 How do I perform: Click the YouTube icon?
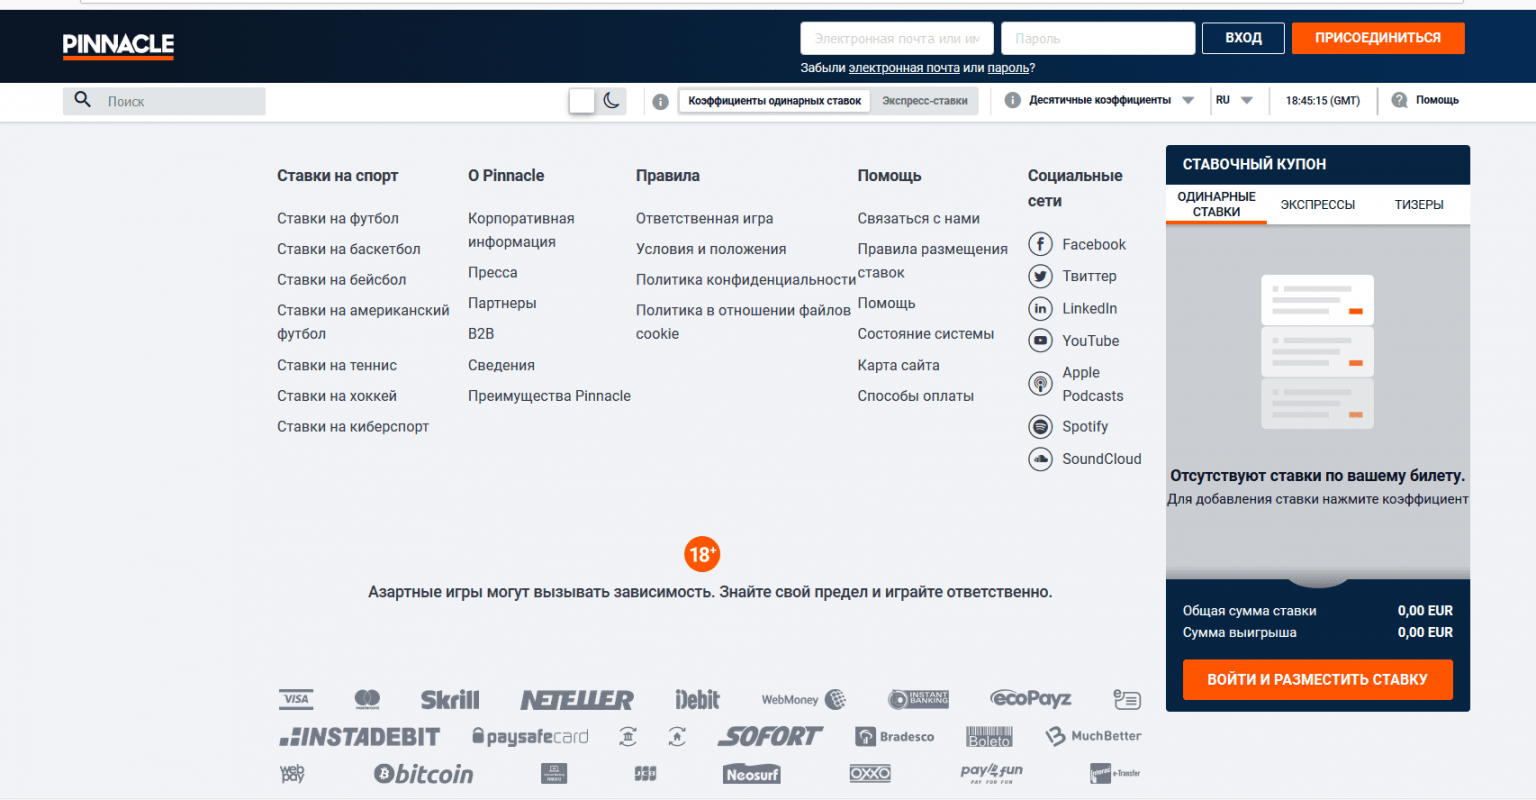pos(1040,340)
